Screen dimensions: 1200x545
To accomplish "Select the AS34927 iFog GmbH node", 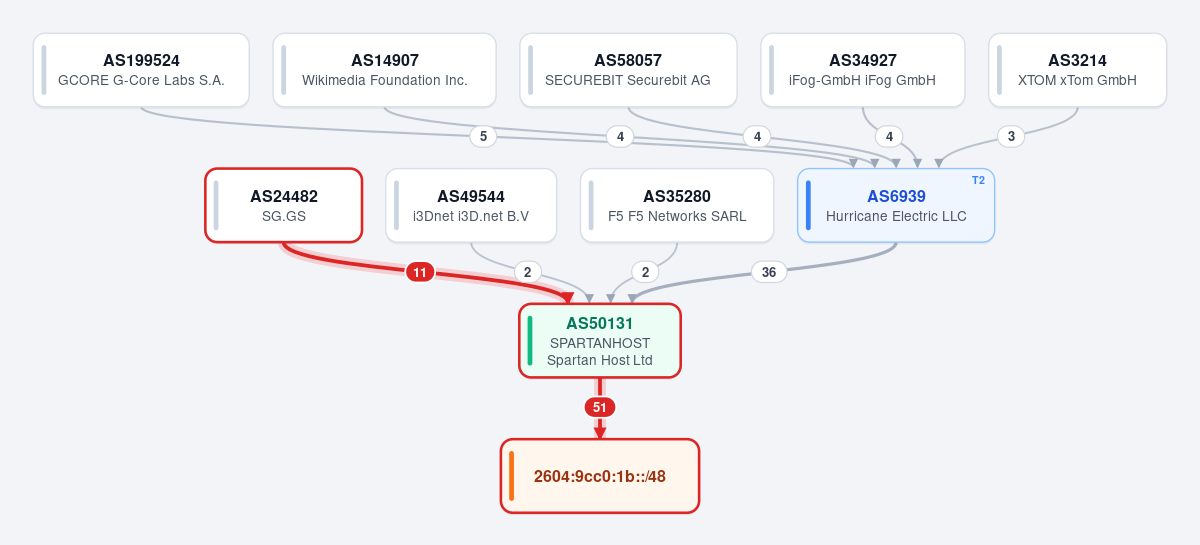I will (x=863, y=70).
